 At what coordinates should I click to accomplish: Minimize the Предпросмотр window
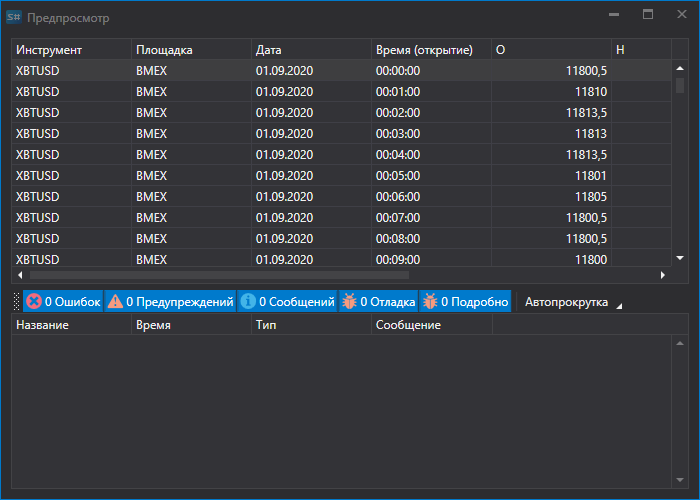click(614, 14)
